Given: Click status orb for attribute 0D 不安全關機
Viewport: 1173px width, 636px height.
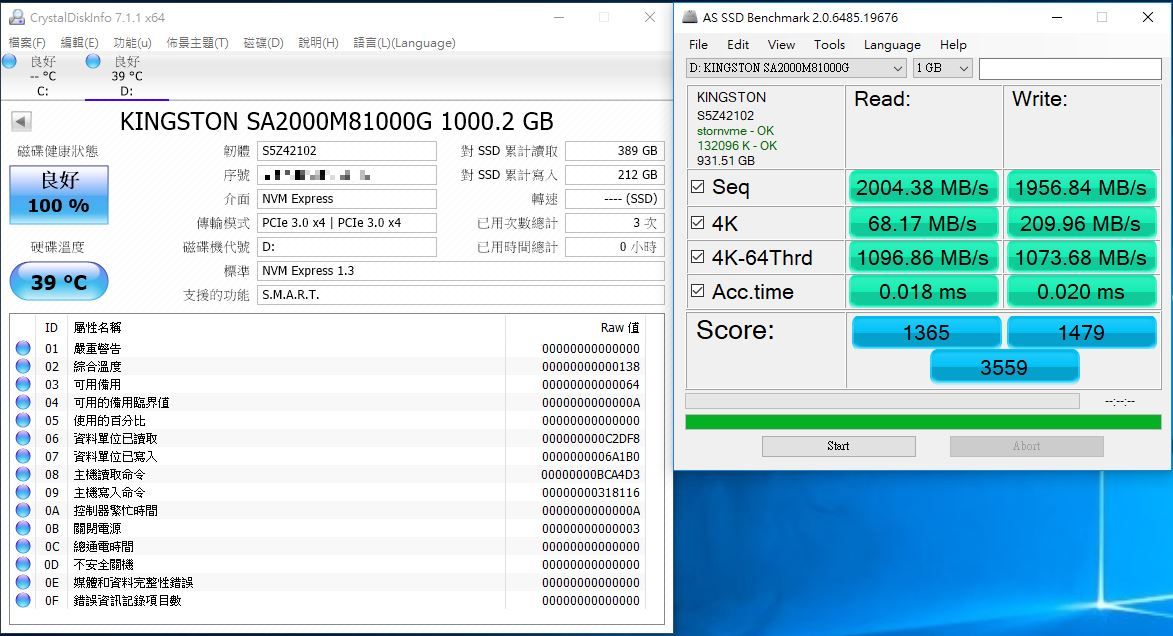Looking at the screenshot, I should click(23, 563).
